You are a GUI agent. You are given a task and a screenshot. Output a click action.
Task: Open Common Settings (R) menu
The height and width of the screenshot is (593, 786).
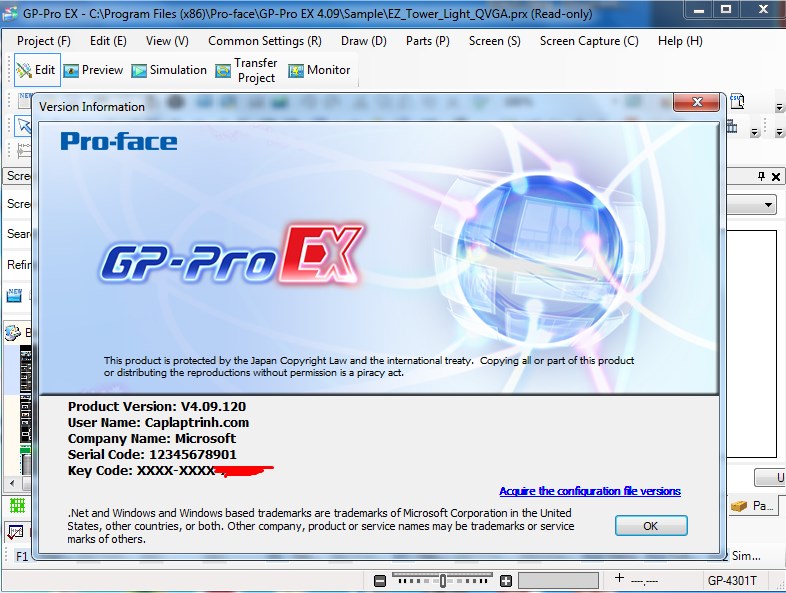[x=265, y=41]
